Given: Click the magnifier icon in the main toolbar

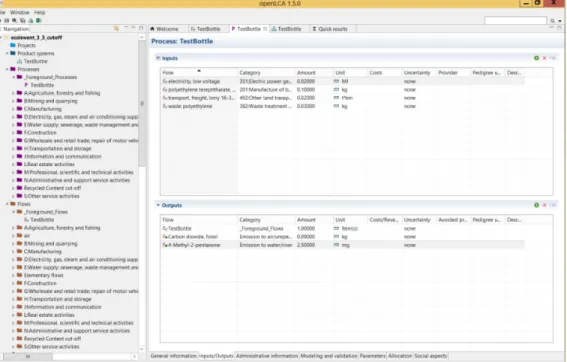Looking at the screenshot, I should tap(14, 21).
